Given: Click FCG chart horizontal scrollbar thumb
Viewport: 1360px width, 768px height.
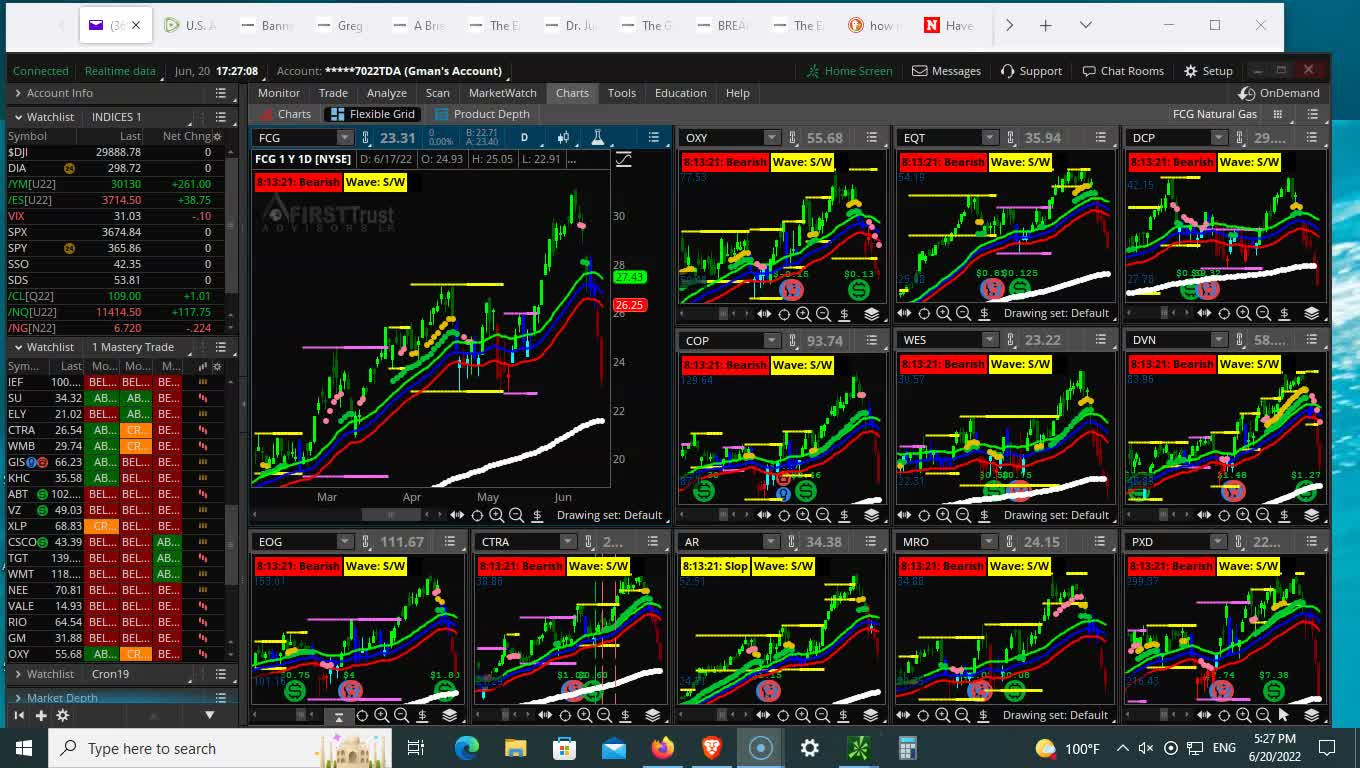Looking at the screenshot, I should point(391,515).
